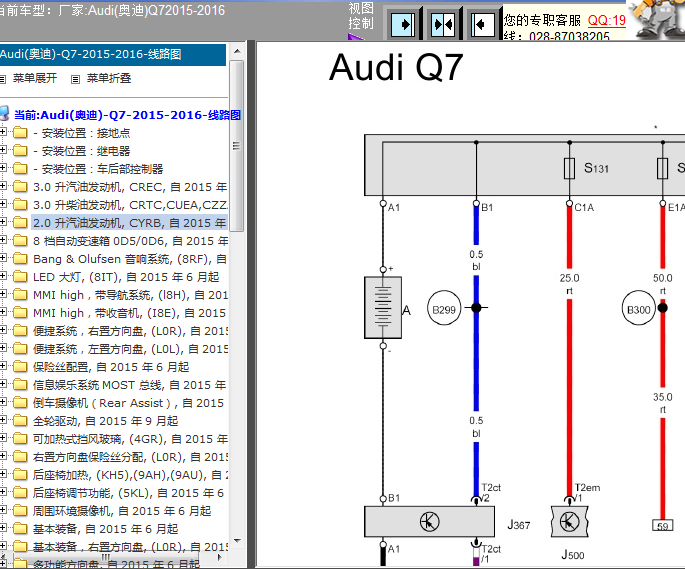Click the B299 connection circle

(444, 309)
